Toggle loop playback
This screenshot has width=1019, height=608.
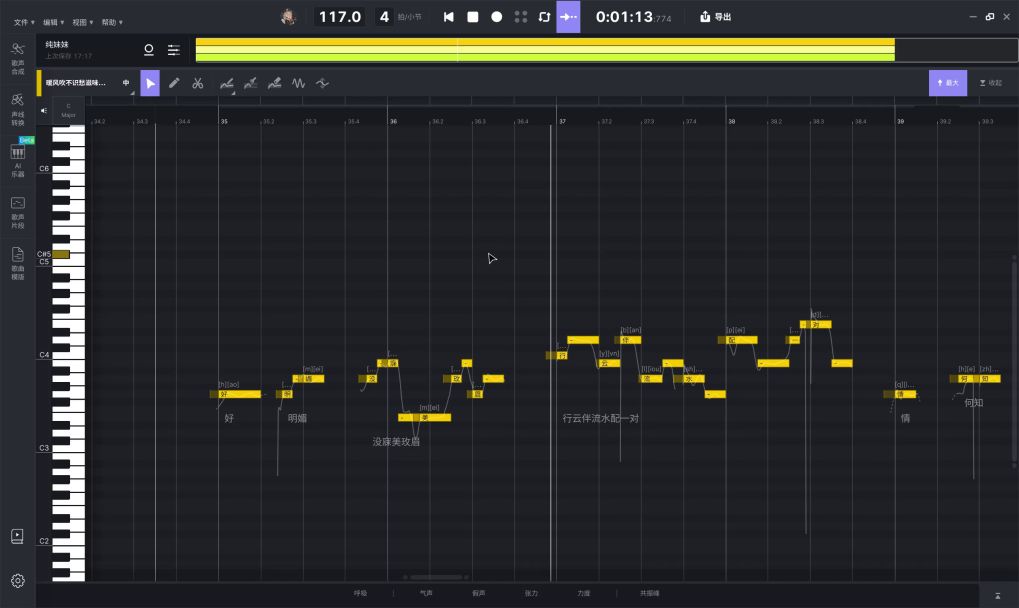click(544, 17)
